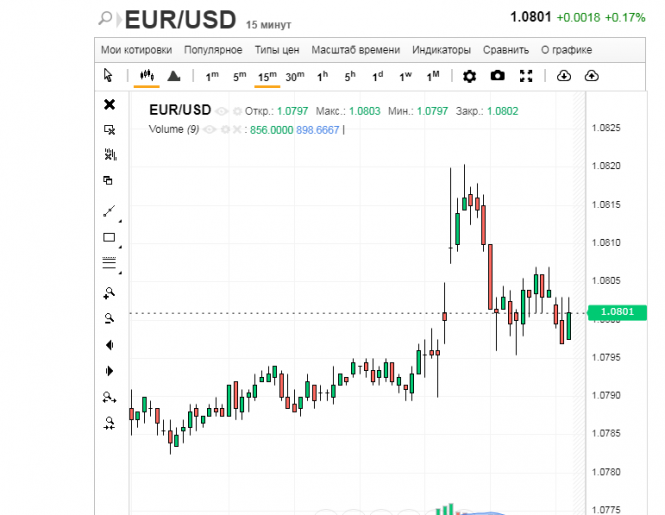Select the horizontal lines Fibonacci tool
Image resolution: width=665 pixels, height=515 pixels.
(x=109, y=263)
